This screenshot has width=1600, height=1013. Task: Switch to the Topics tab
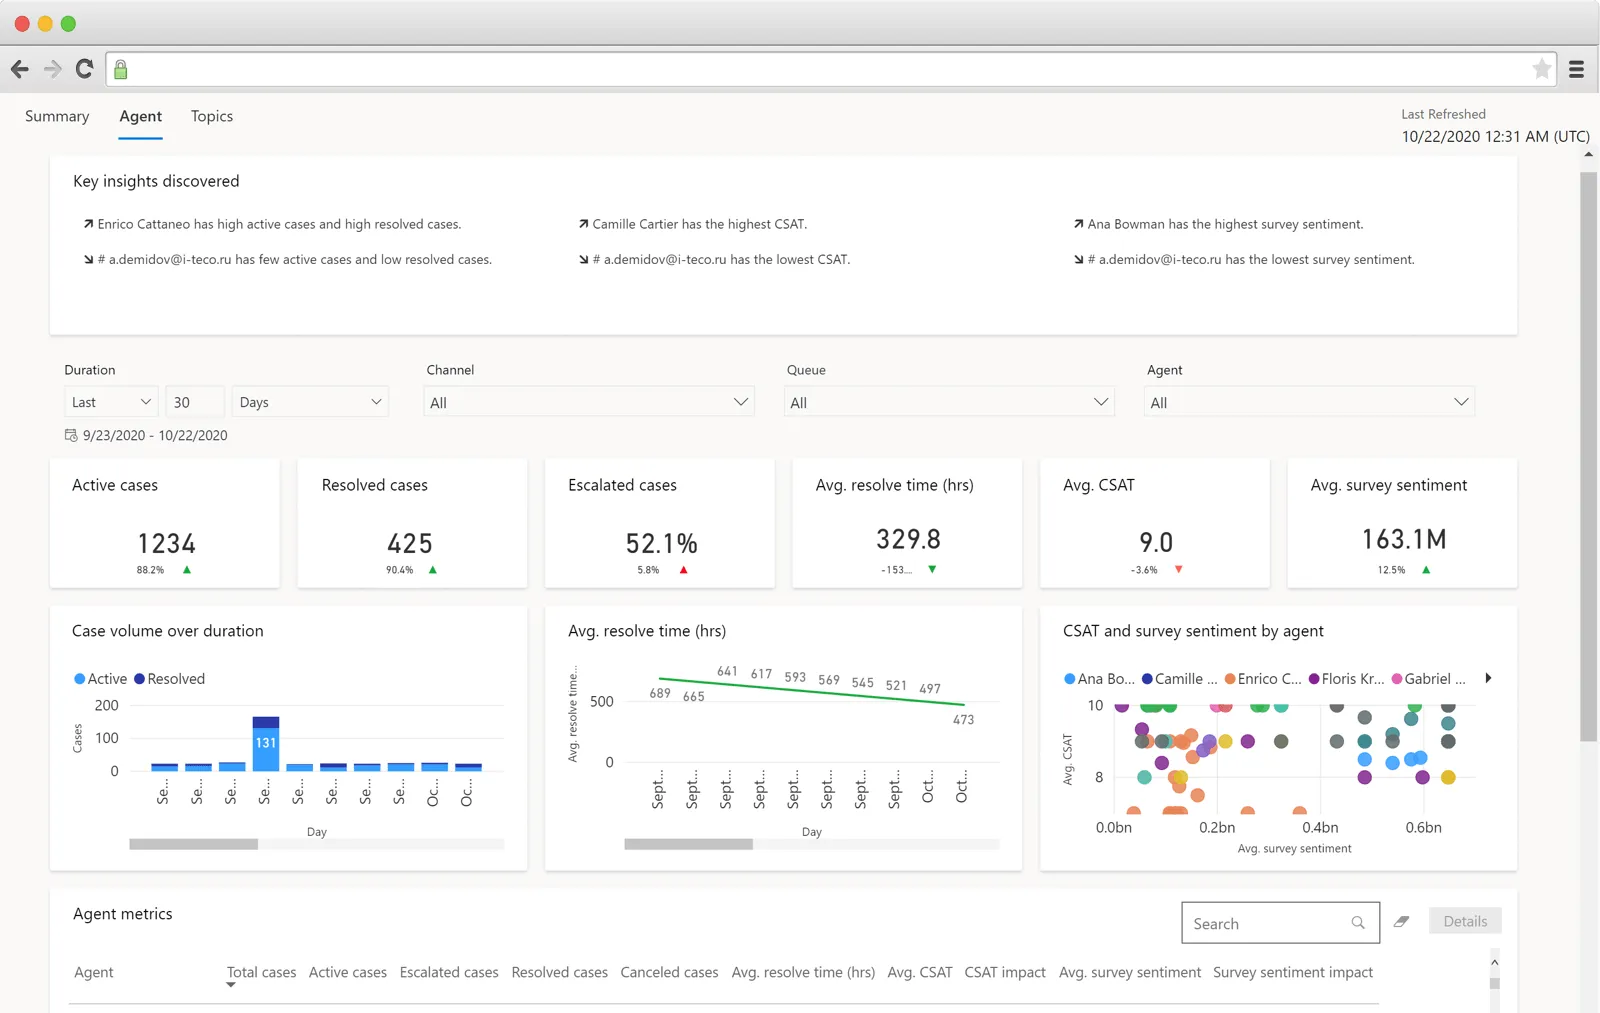[x=212, y=116]
